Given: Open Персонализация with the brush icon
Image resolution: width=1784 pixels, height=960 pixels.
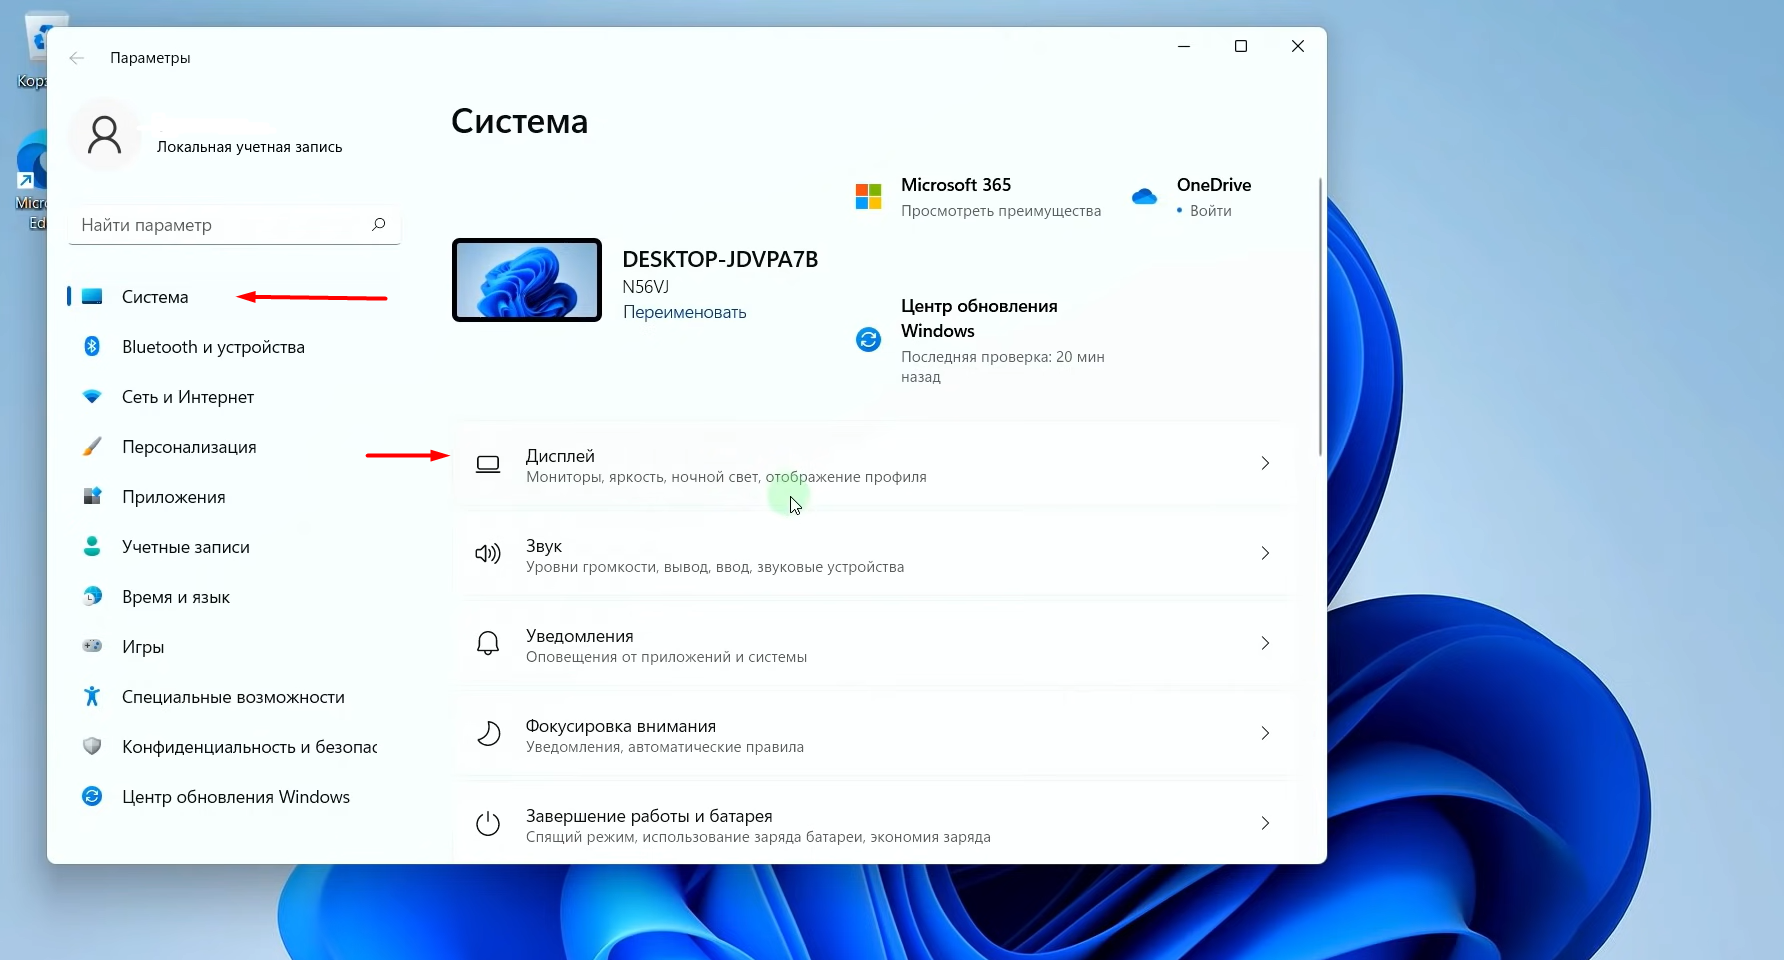Looking at the screenshot, I should (91, 446).
